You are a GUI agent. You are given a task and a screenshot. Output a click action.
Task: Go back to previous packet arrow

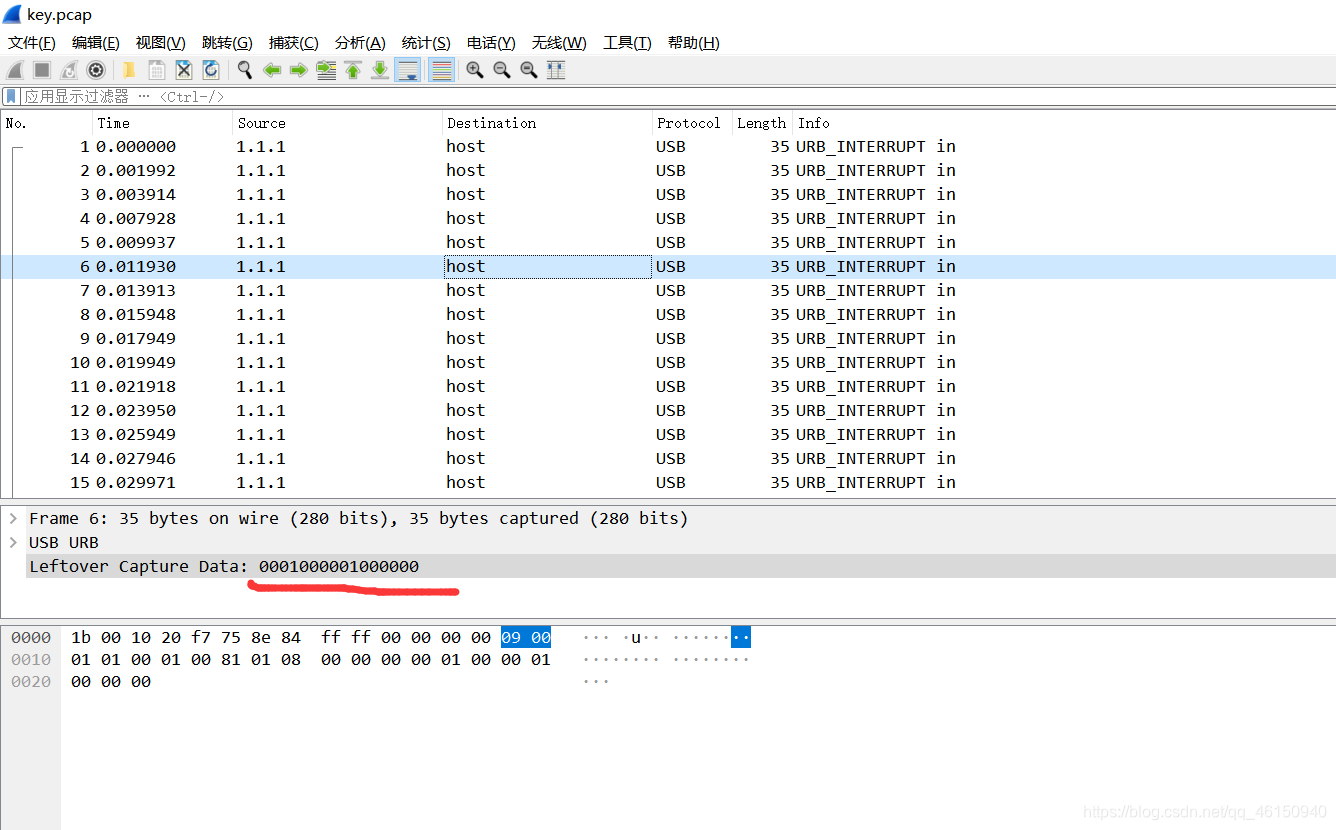pyautogui.click(x=271, y=70)
